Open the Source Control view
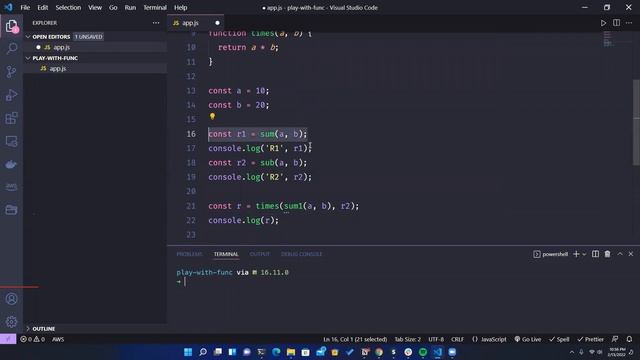 point(11,72)
